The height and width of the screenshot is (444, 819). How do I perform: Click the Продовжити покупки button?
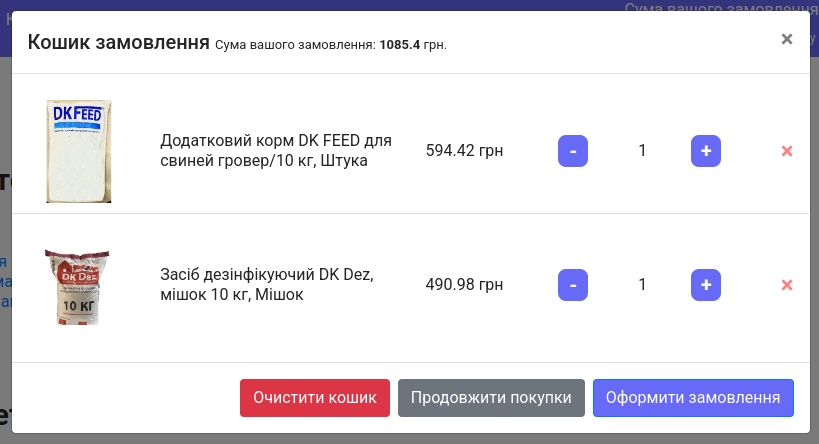(491, 398)
